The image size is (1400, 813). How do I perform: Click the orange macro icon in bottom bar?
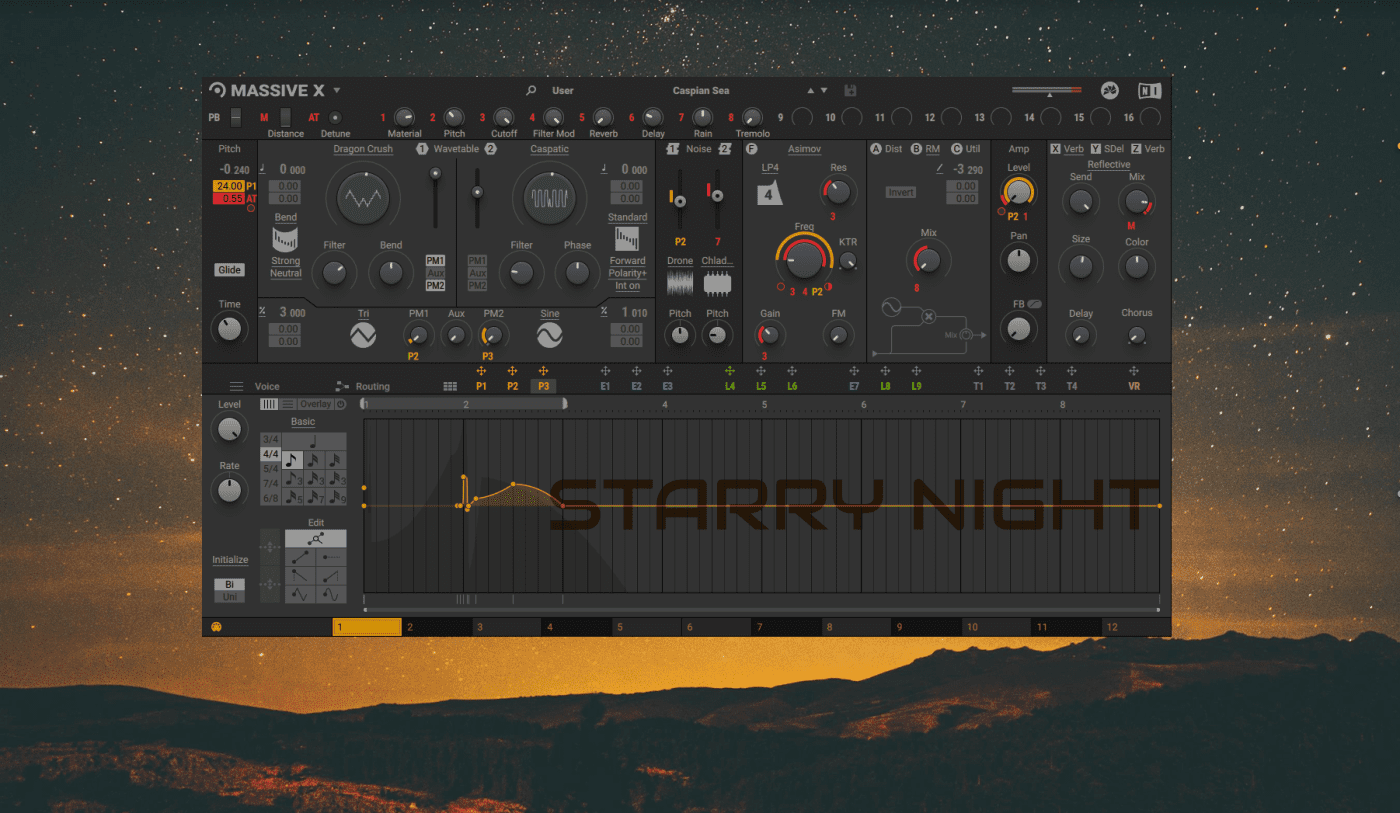(x=216, y=627)
